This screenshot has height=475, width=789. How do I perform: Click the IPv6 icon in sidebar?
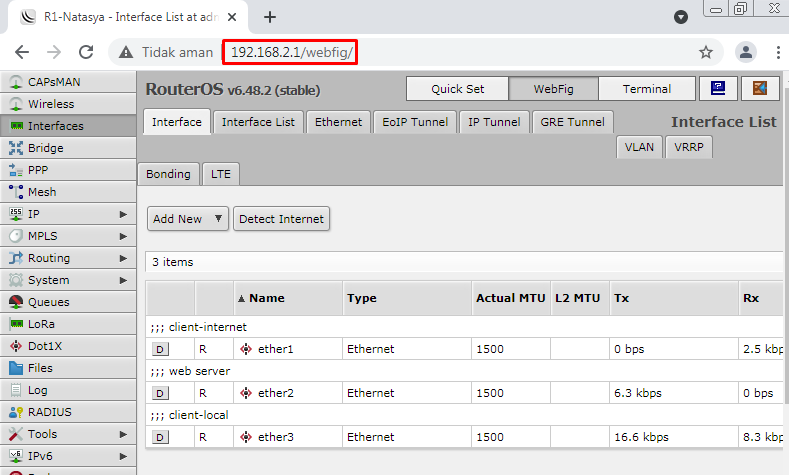tap(16, 456)
